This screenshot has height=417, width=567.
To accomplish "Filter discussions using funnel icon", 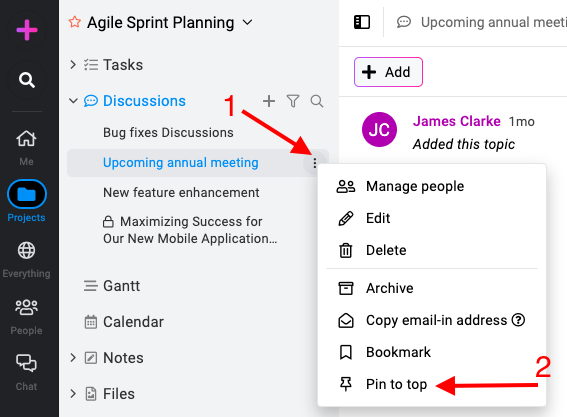I will click(x=293, y=101).
